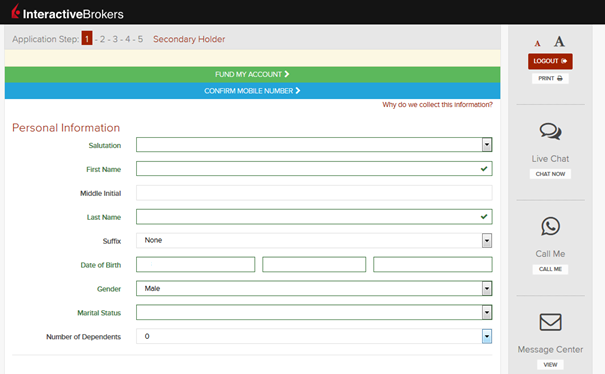This screenshot has width=605, height=374.
Task: Go to application step 2
Action: (x=103, y=39)
